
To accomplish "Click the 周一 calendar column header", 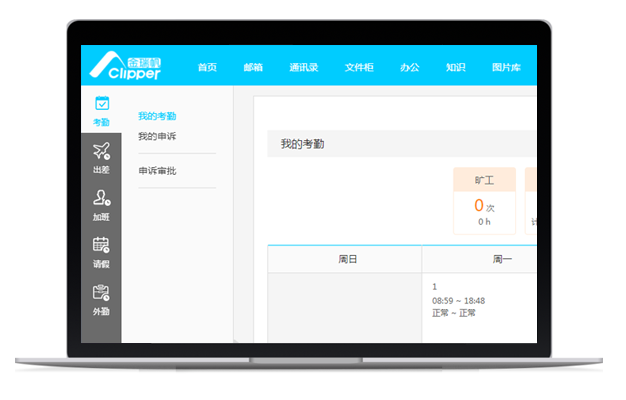I will [x=480, y=259].
